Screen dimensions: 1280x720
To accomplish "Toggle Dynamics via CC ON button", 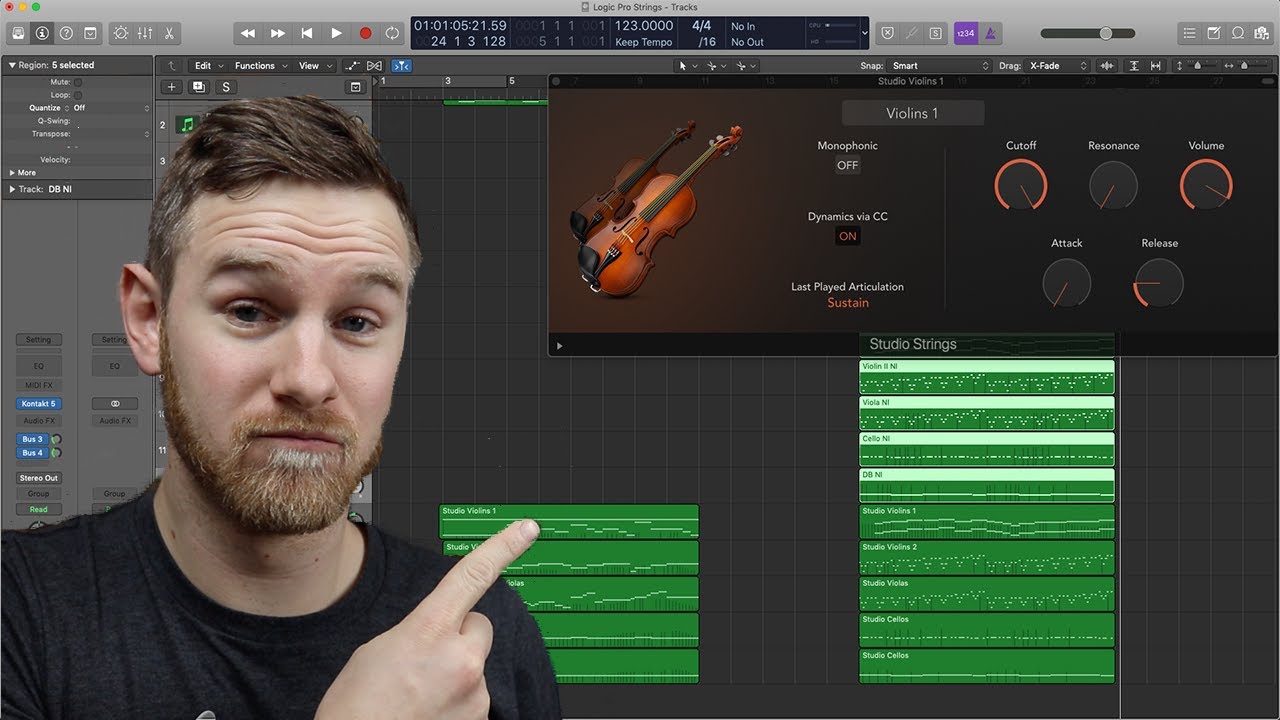I will click(848, 237).
